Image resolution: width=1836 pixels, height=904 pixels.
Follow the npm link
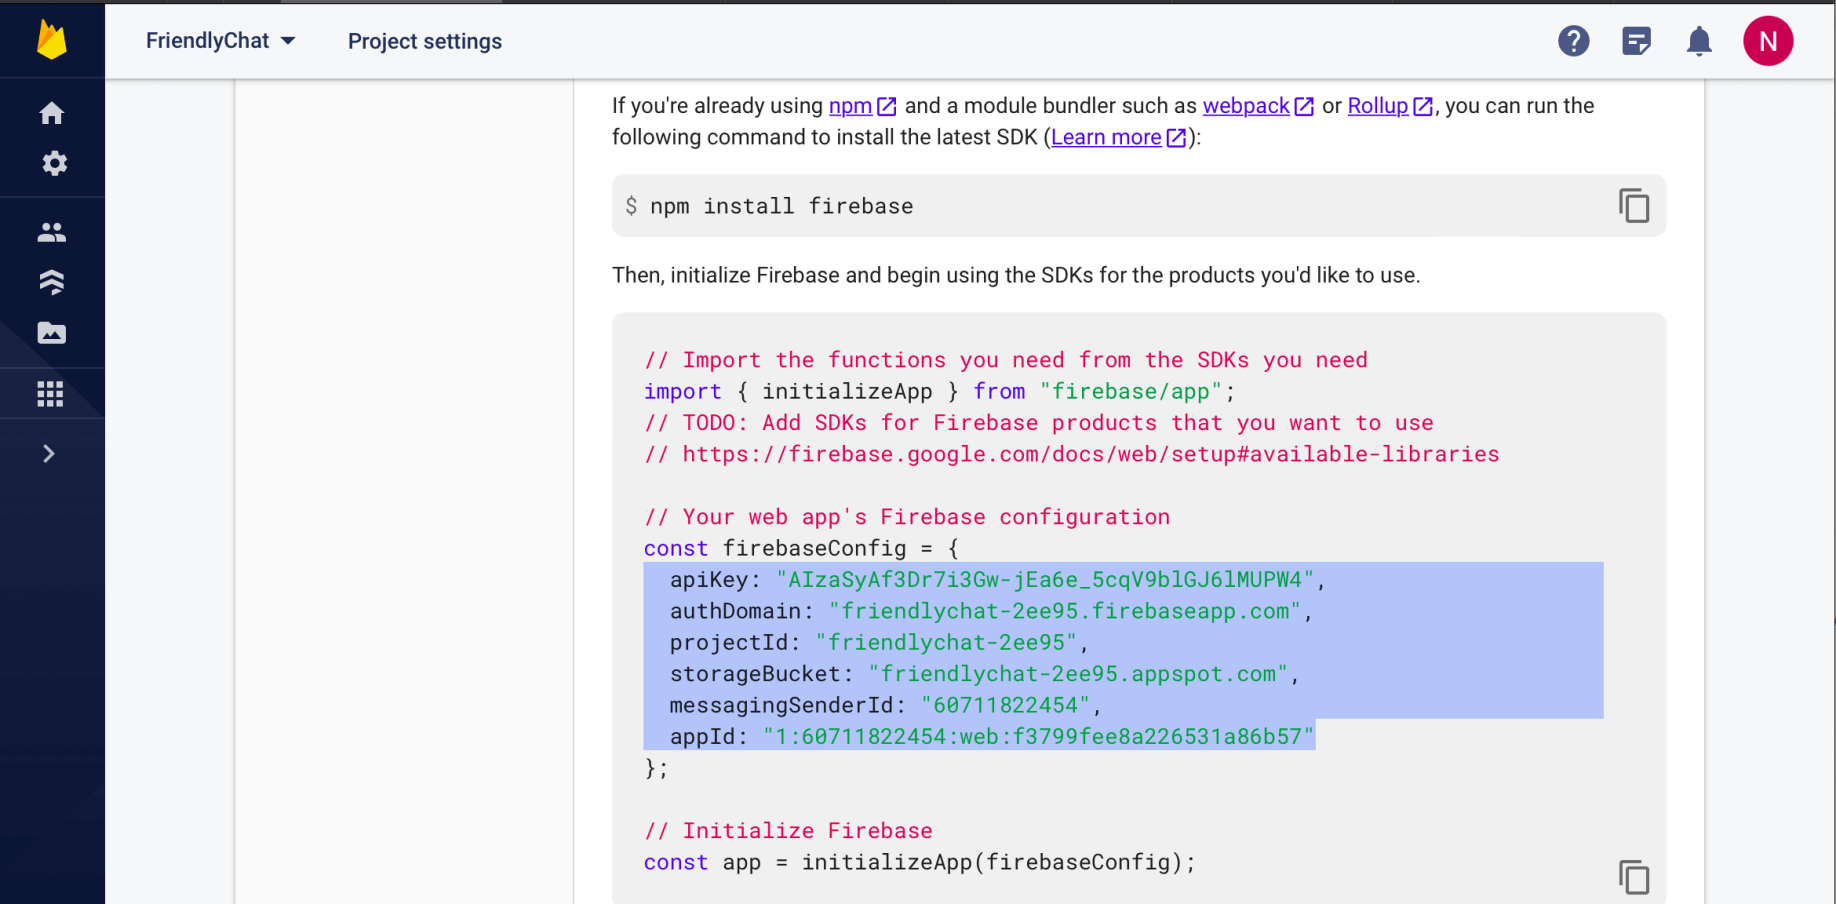tap(851, 106)
